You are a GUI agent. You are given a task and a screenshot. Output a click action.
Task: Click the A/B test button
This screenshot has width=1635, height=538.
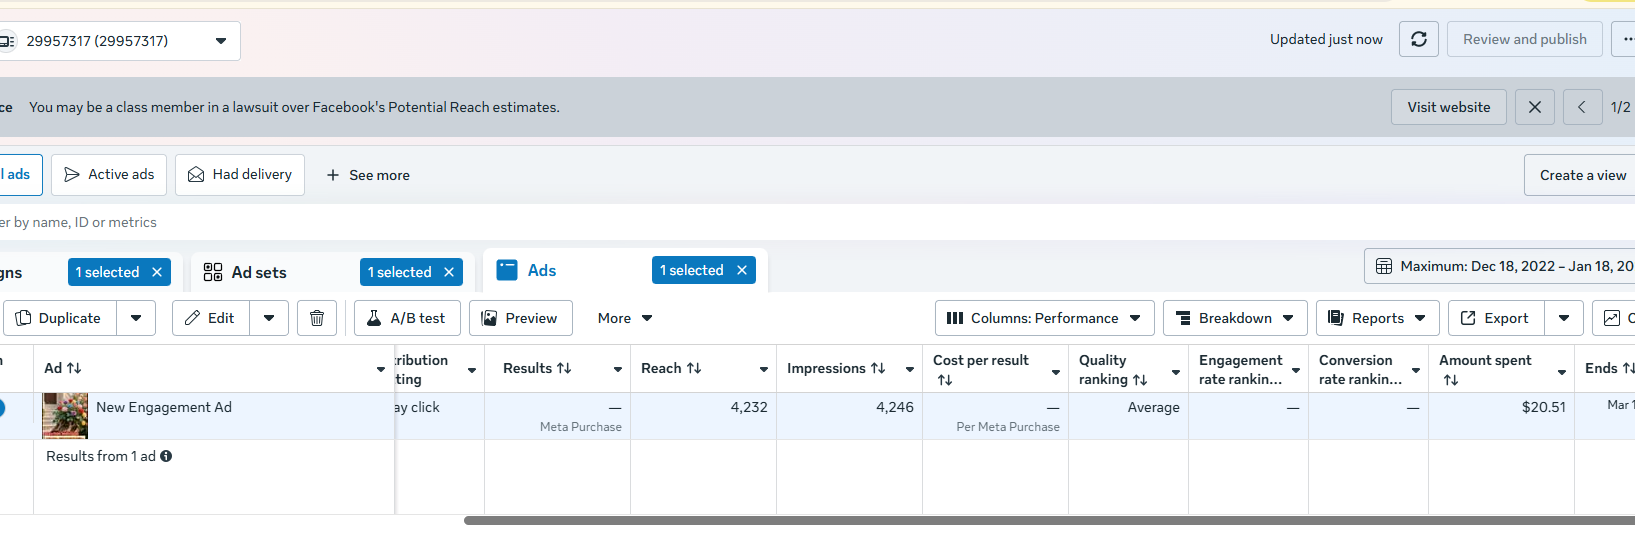pos(406,318)
